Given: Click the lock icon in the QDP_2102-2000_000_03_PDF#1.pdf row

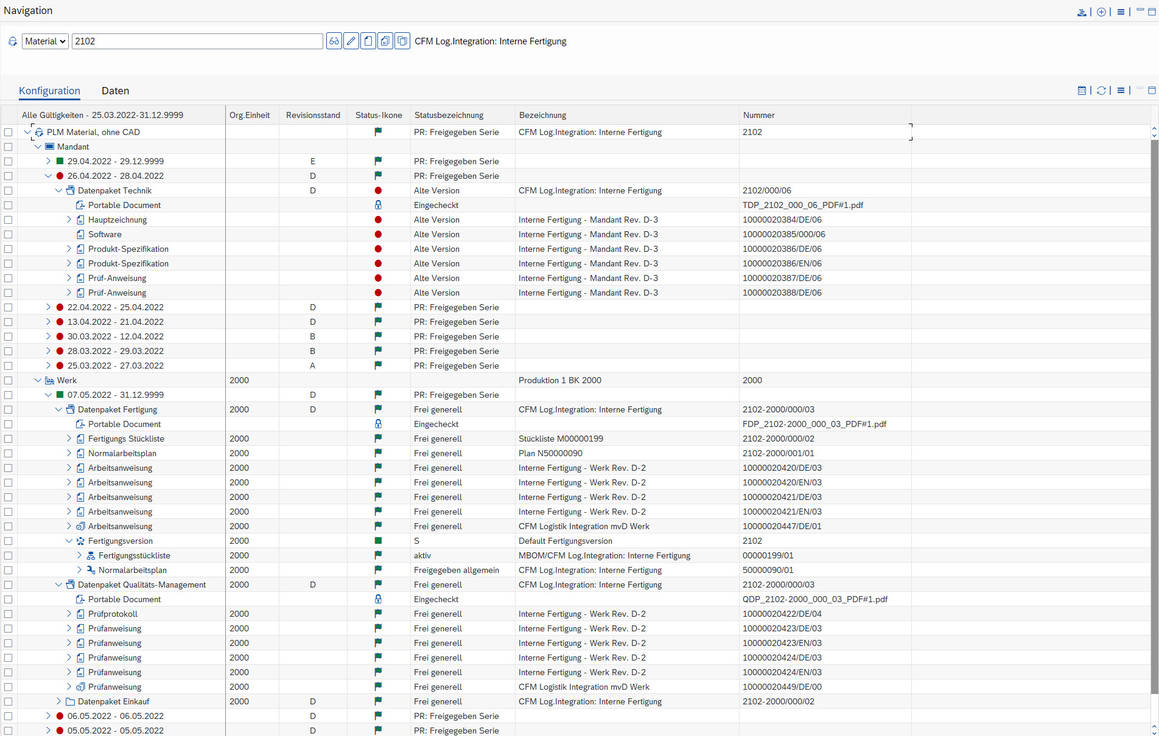Looking at the screenshot, I should 378,599.
